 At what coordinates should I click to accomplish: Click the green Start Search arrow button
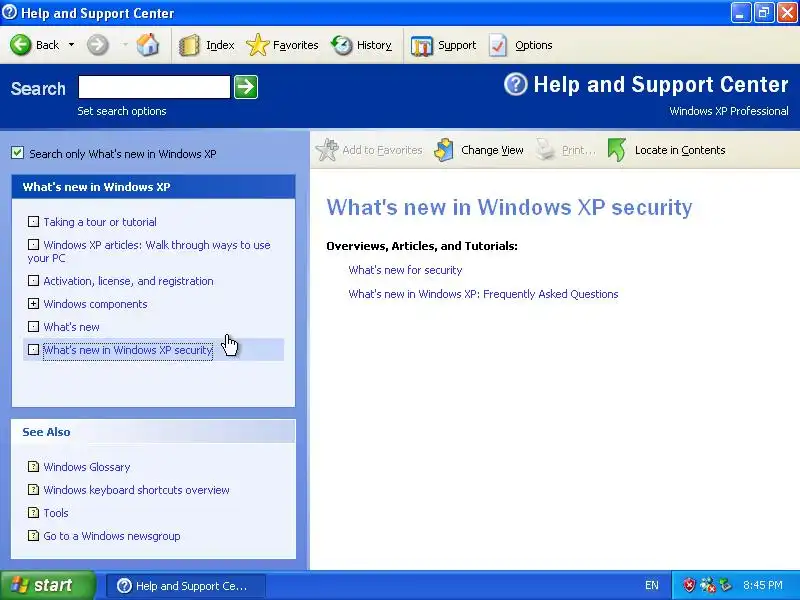pos(246,87)
